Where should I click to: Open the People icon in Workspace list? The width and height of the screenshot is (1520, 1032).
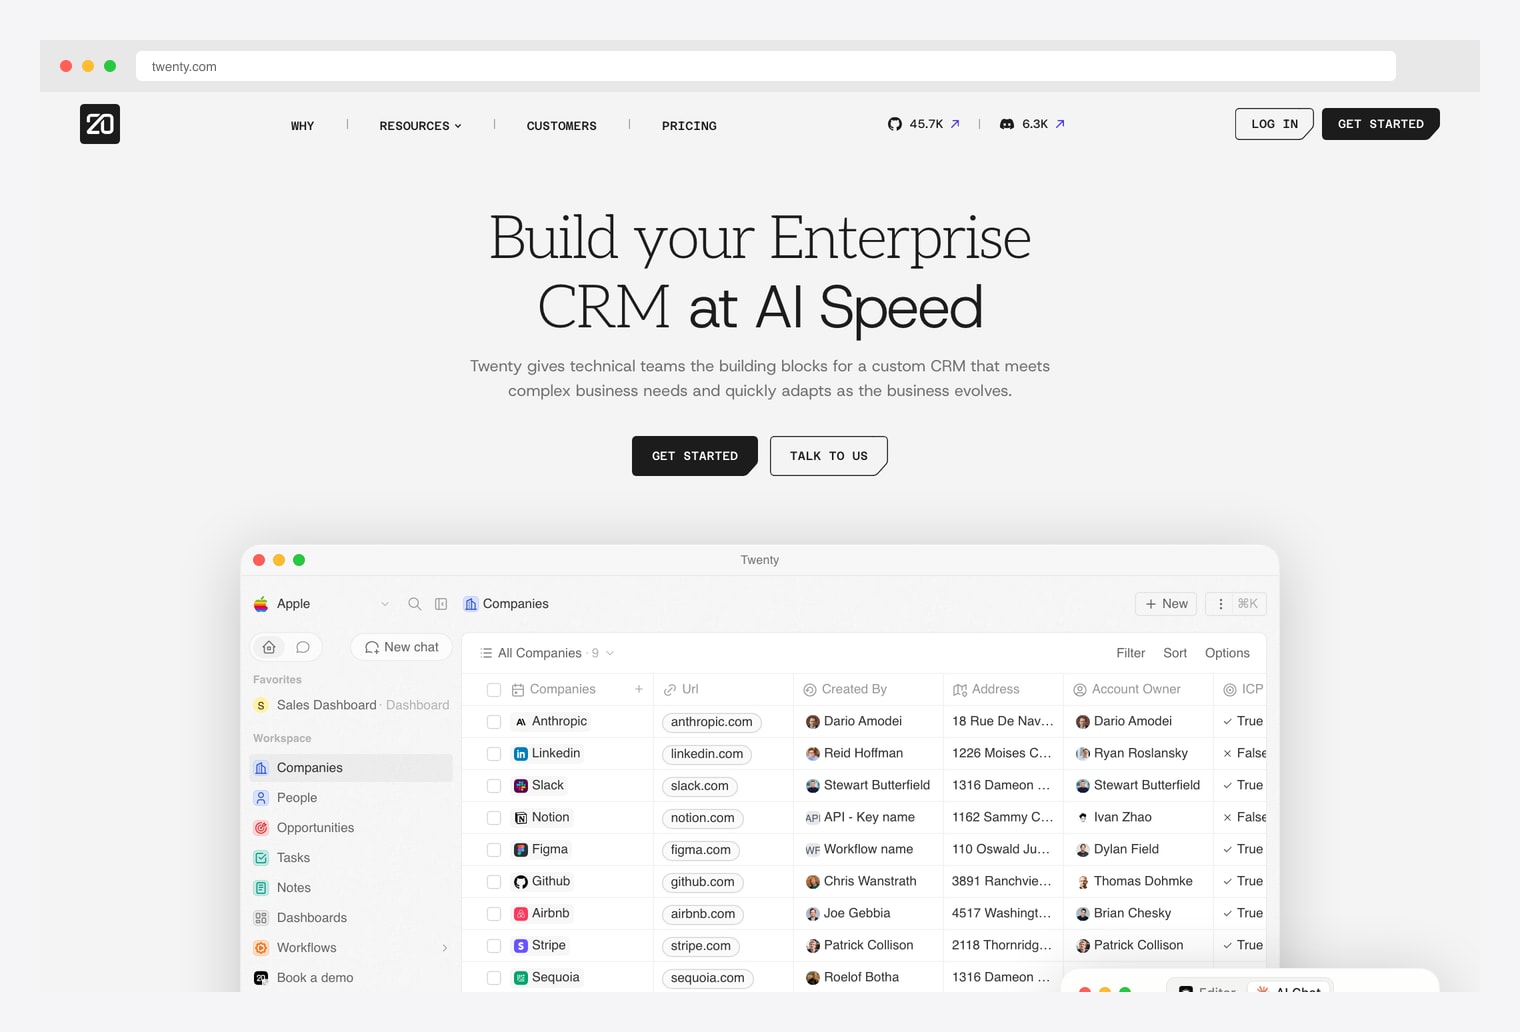tap(261, 798)
